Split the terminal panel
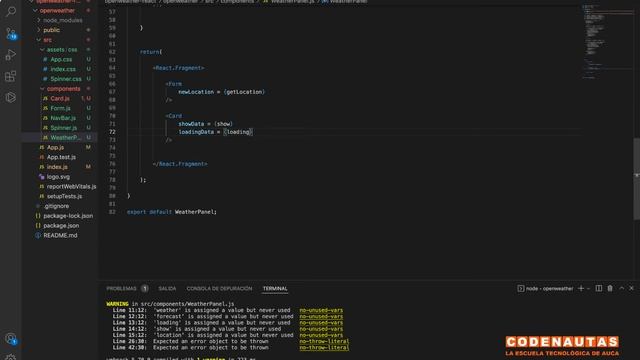The image size is (640, 360). pos(599,289)
